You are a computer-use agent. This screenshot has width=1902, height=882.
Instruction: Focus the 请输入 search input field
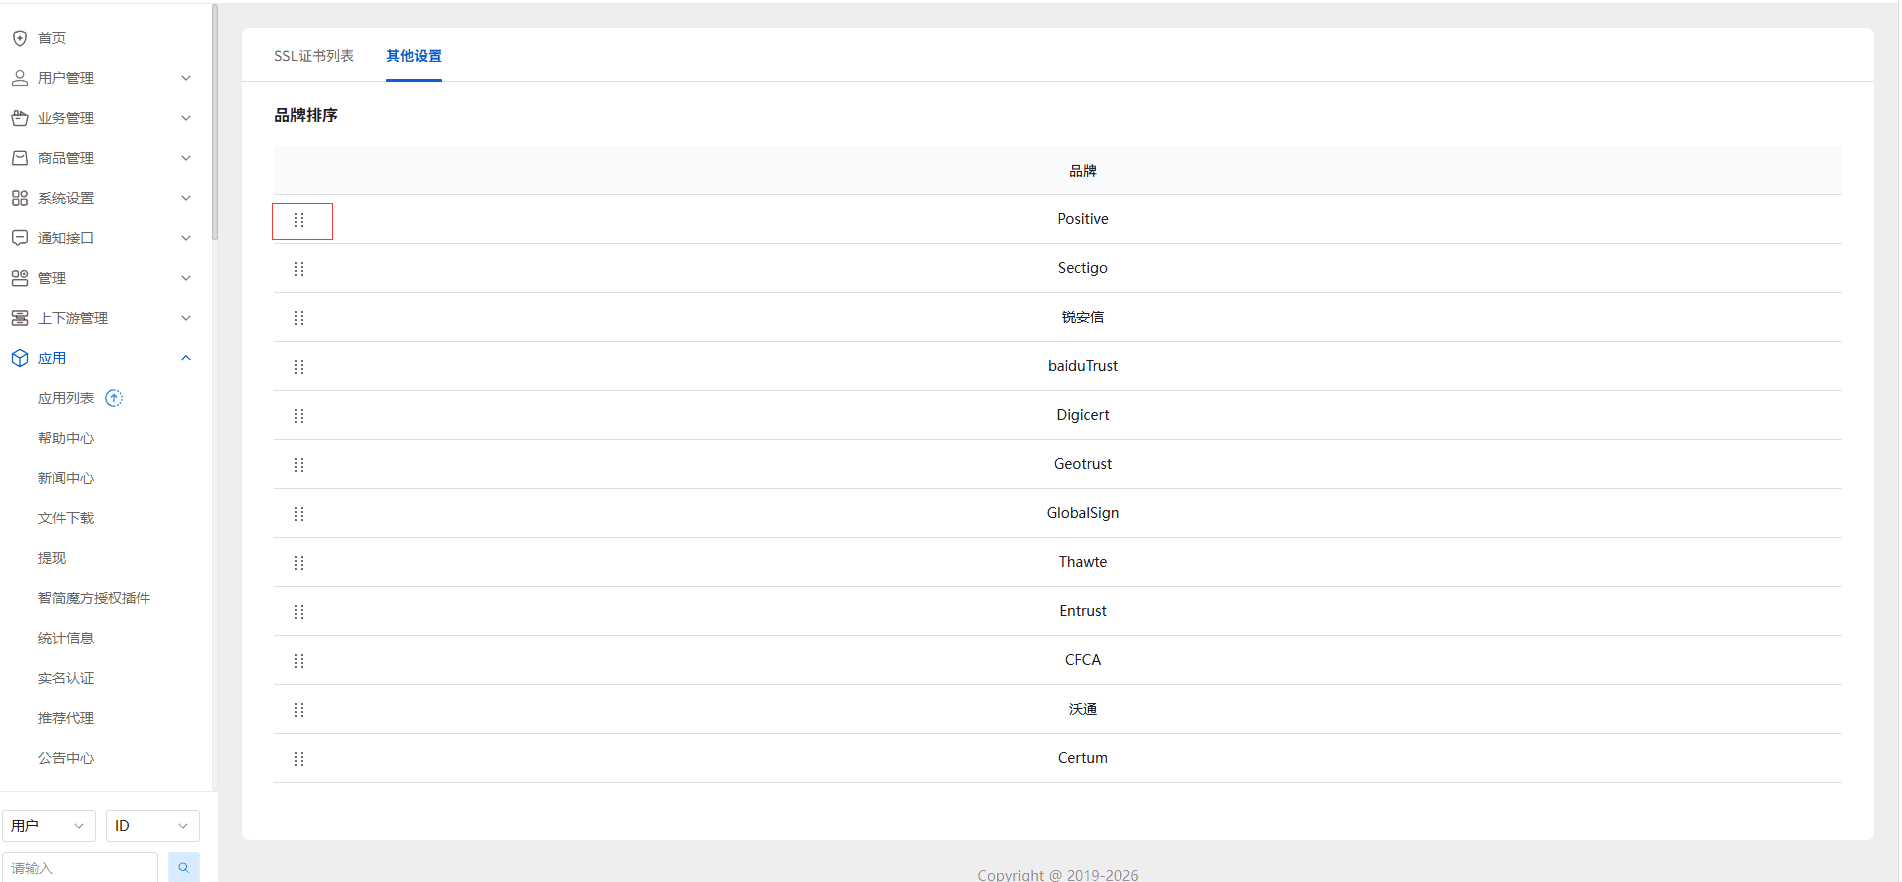coord(80,867)
